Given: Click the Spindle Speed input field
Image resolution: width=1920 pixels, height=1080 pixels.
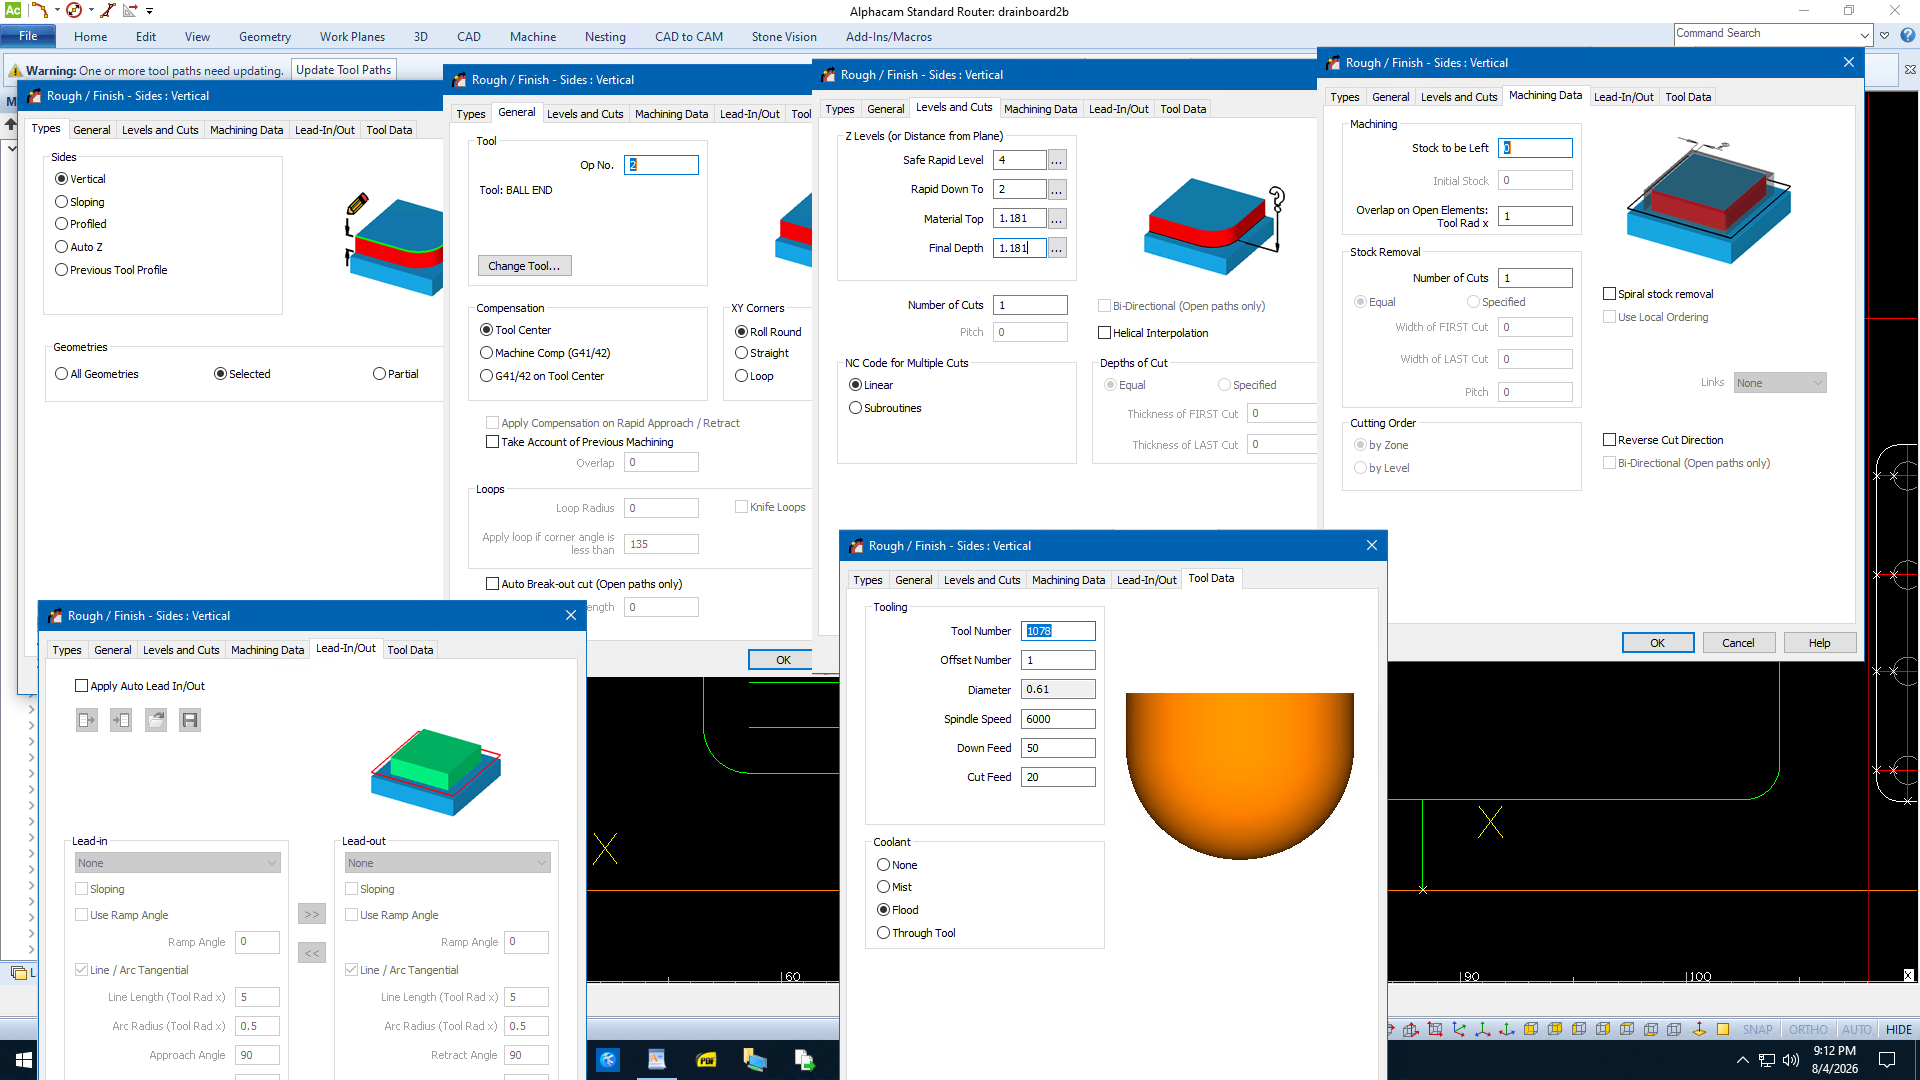Looking at the screenshot, I should click(x=1058, y=719).
